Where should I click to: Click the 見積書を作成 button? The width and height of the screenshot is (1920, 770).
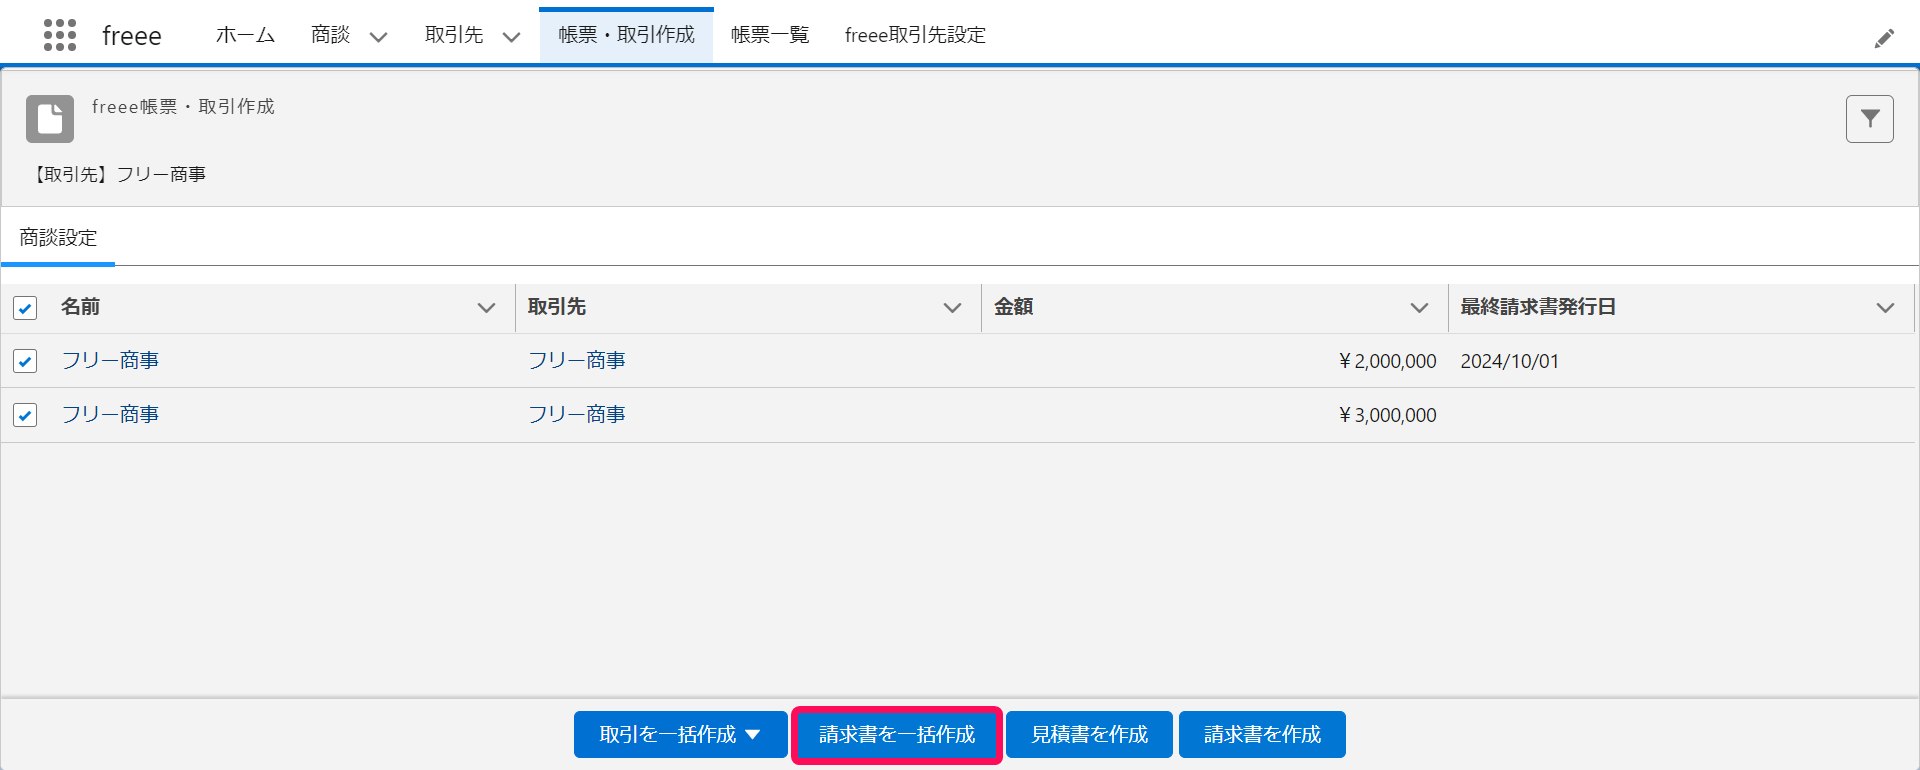(1089, 735)
